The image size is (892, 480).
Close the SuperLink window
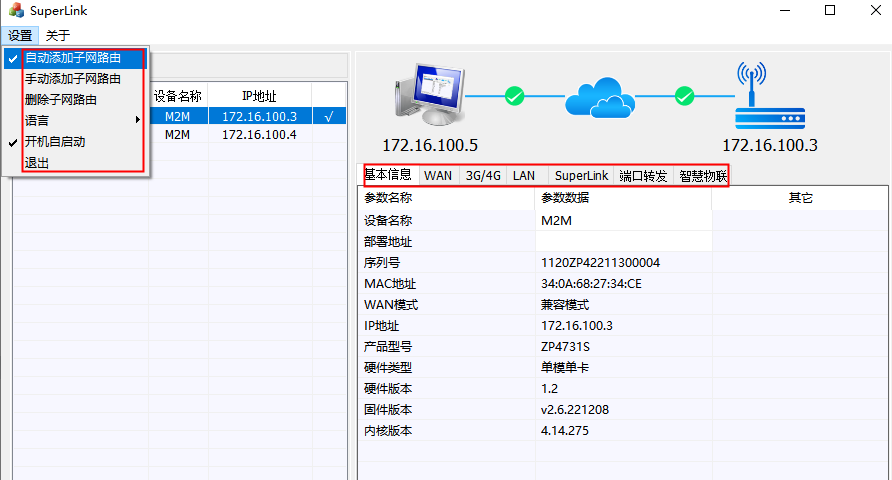tap(876, 10)
